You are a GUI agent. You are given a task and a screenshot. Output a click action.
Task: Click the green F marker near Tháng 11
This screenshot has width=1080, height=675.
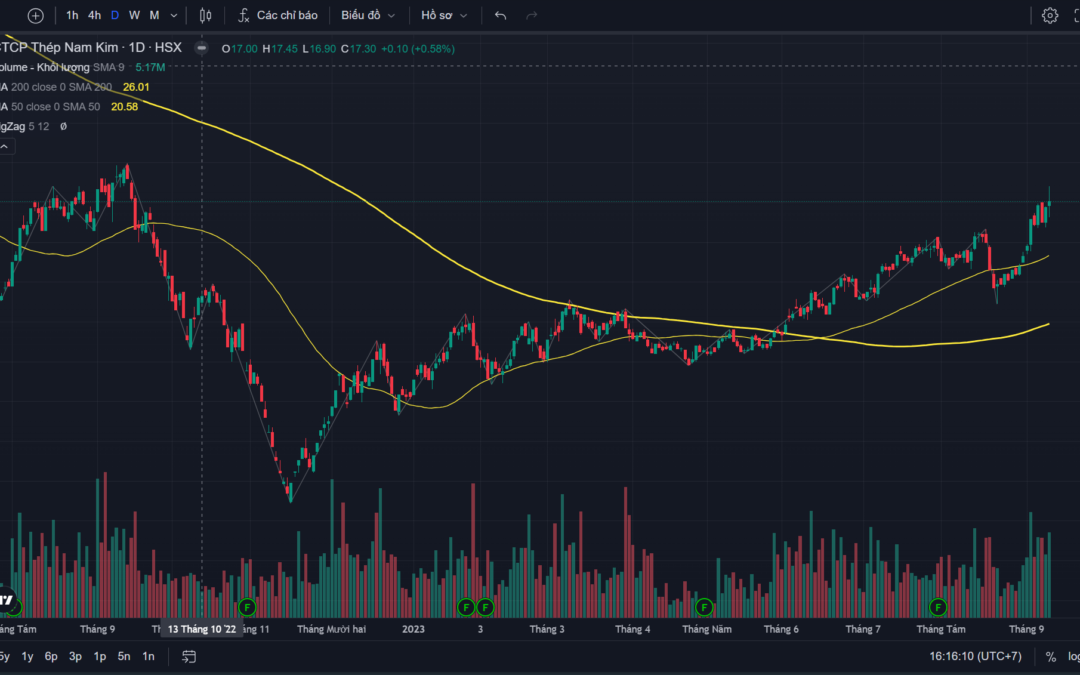pos(248,606)
